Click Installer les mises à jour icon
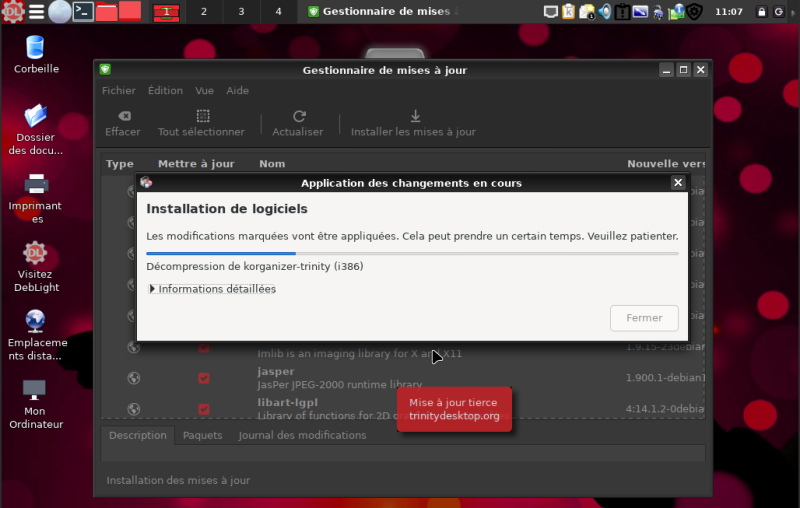The height and width of the screenshot is (508, 800). click(415, 116)
